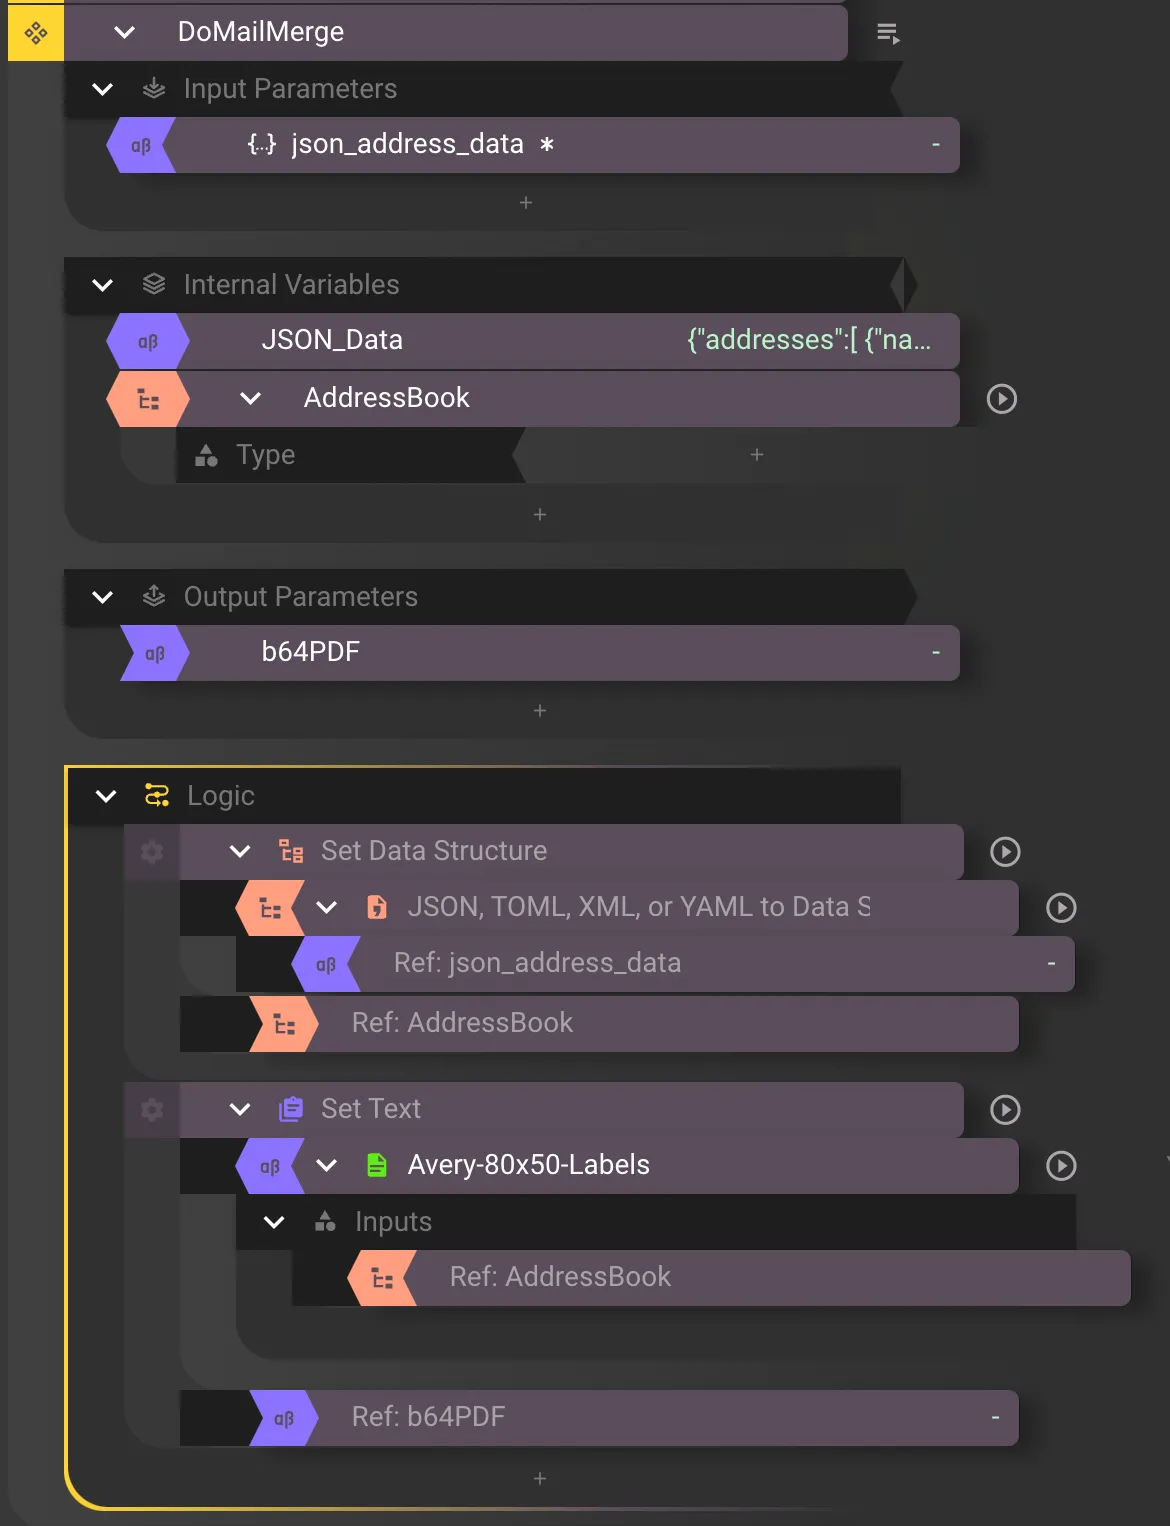Collapse the DoMailMerge function
The image size is (1170, 1526).
coord(124,32)
